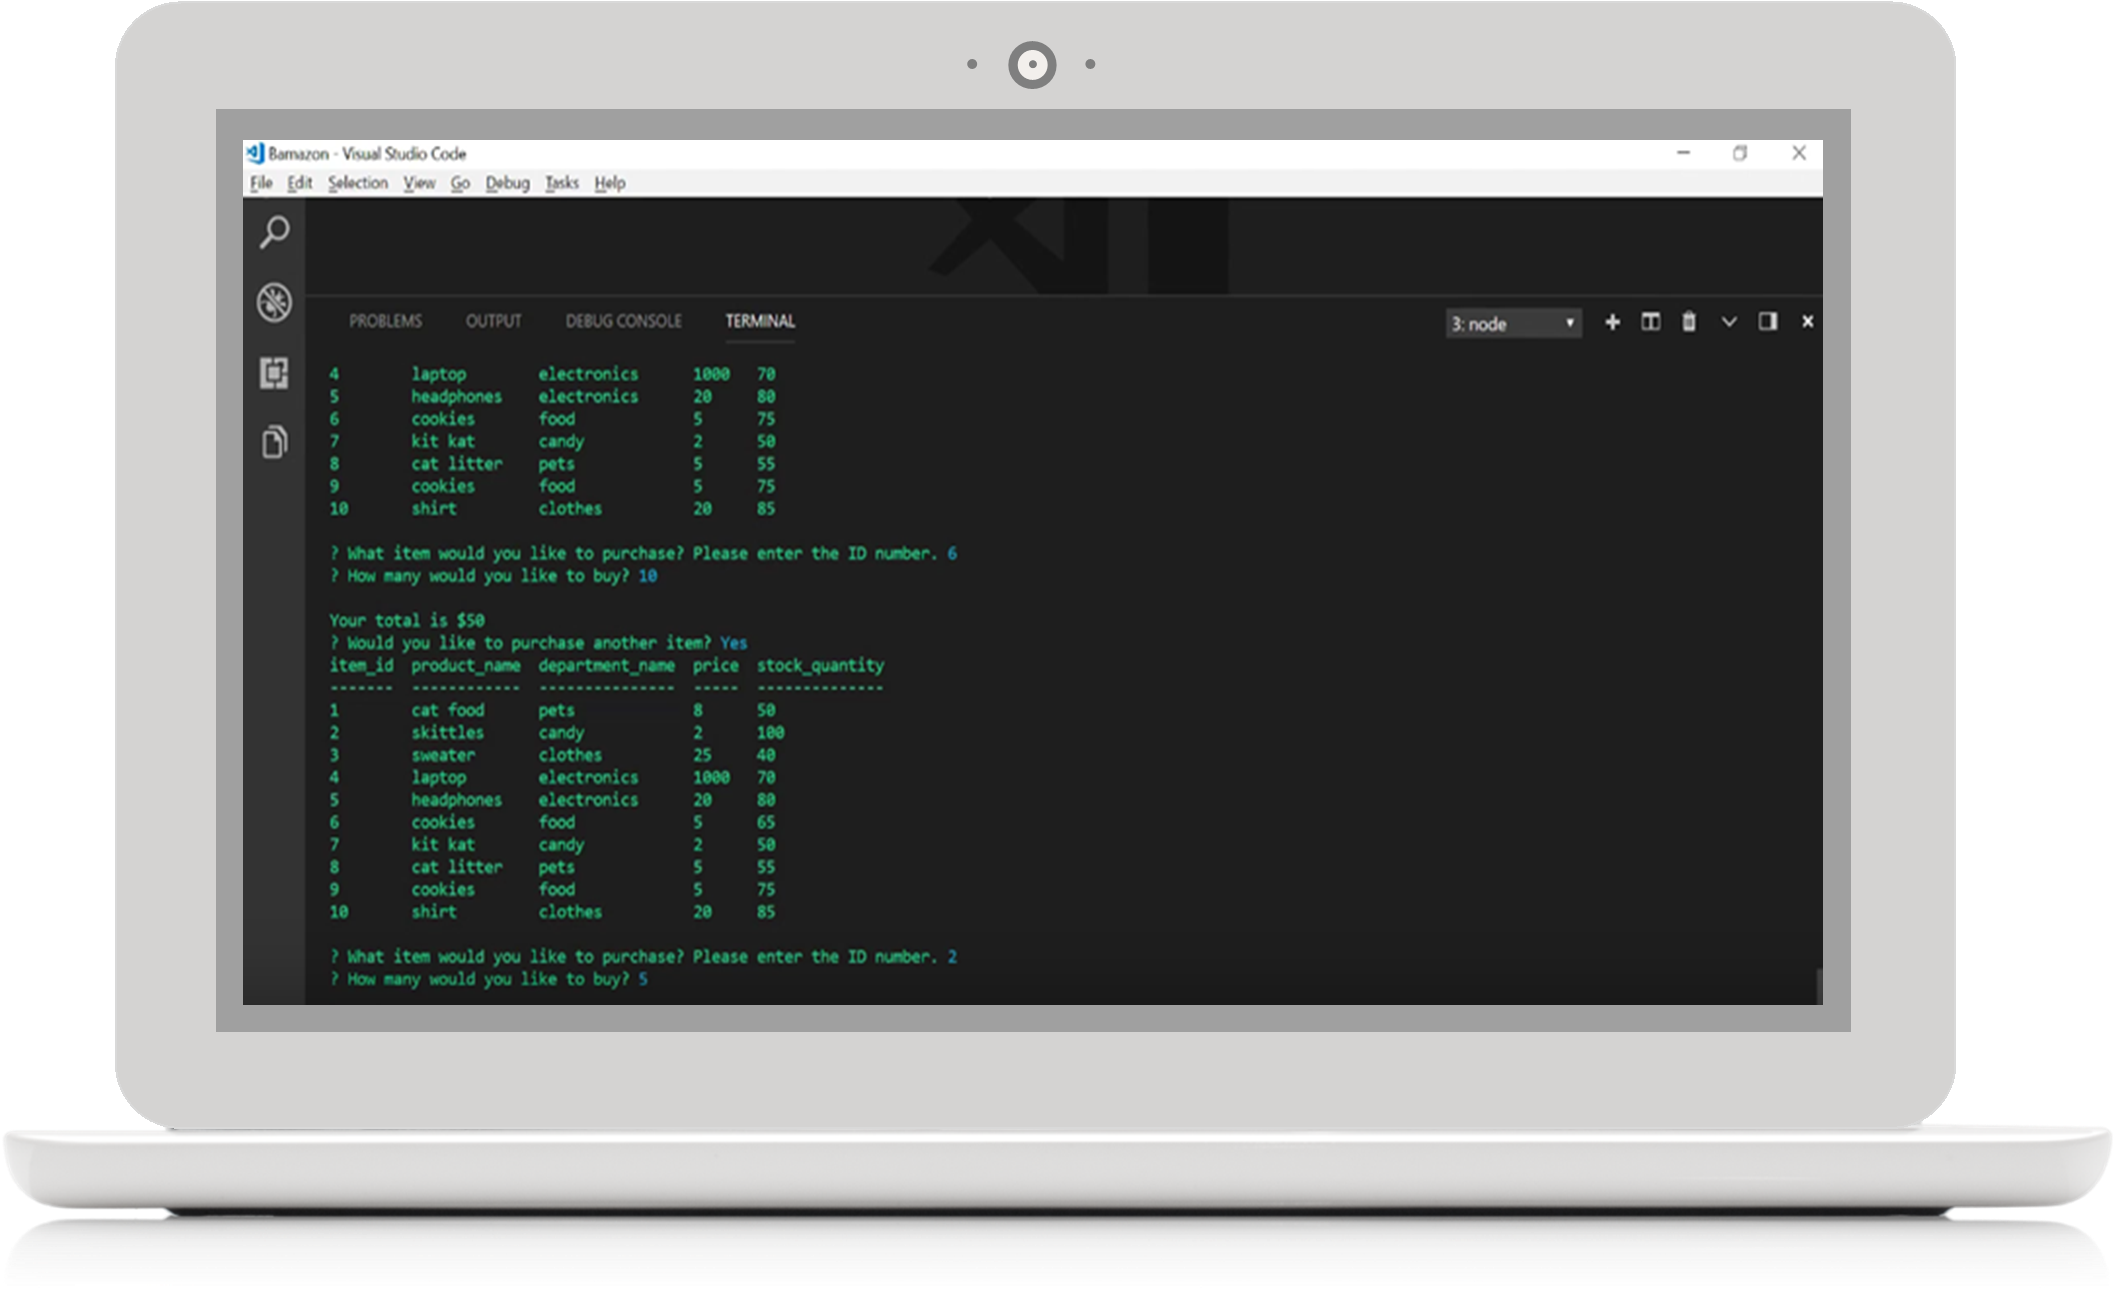2114x1300 pixels.
Task: Click the VS Code logo in title bar
Action: pos(255,153)
